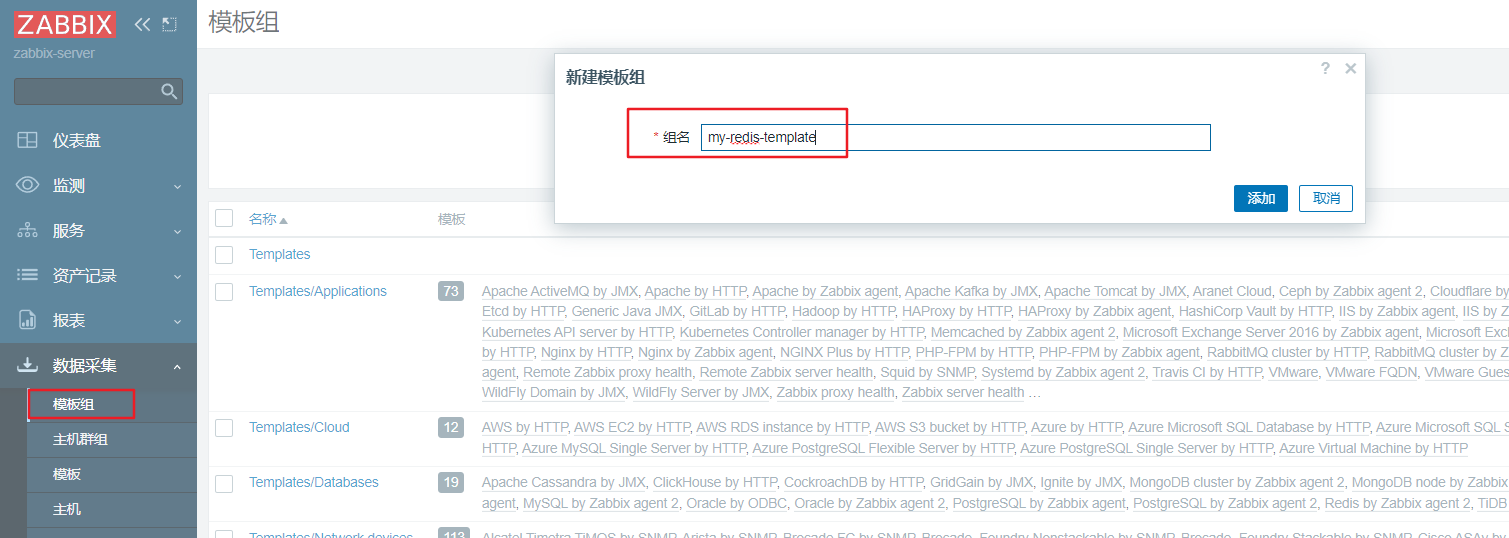This screenshot has height=538, width=1509.
Task: Collapse the sidebar with double chevron icon
Action: (143, 24)
